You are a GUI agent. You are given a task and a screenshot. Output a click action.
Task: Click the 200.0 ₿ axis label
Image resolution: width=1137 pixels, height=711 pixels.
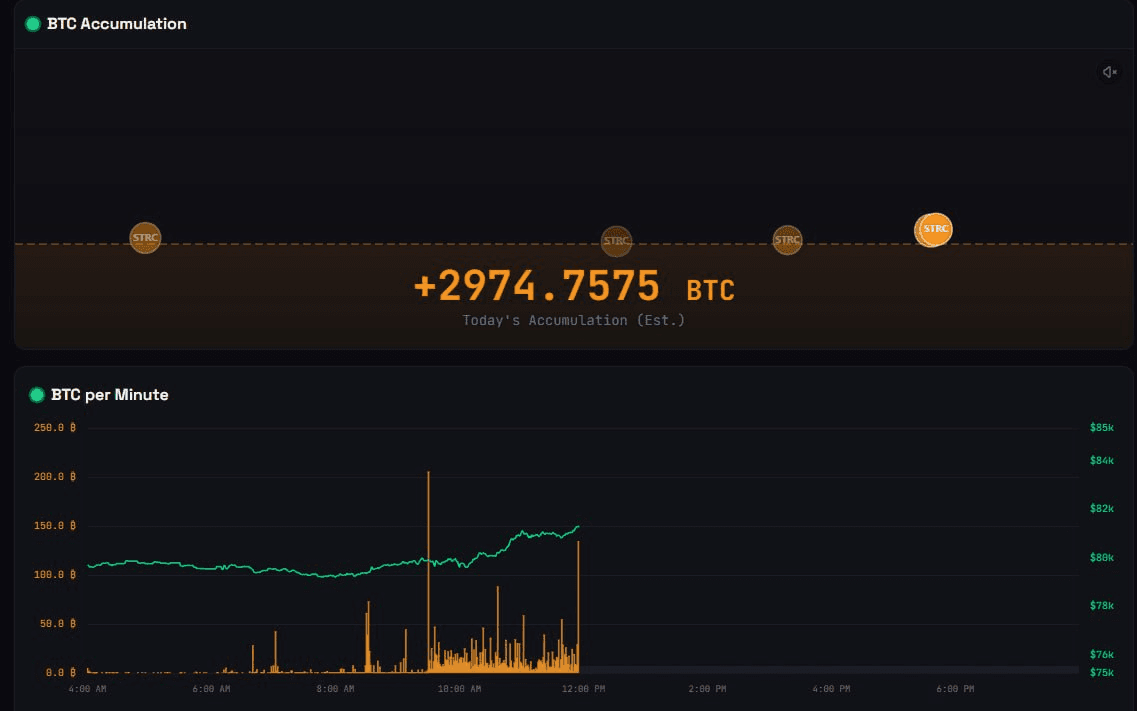click(x=54, y=477)
